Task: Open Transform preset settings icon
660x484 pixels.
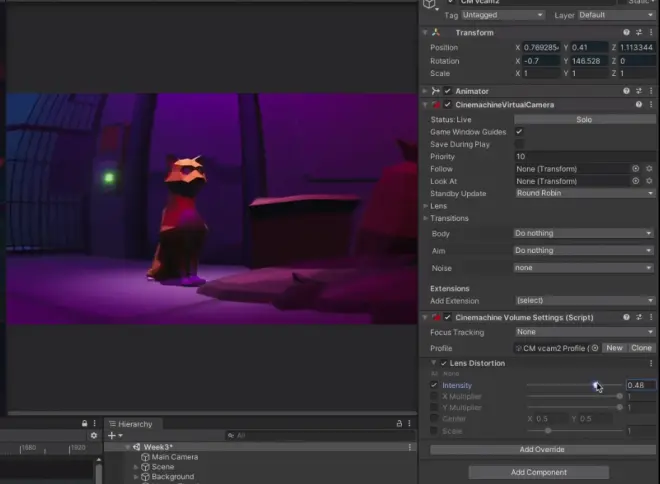Action: (x=639, y=32)
